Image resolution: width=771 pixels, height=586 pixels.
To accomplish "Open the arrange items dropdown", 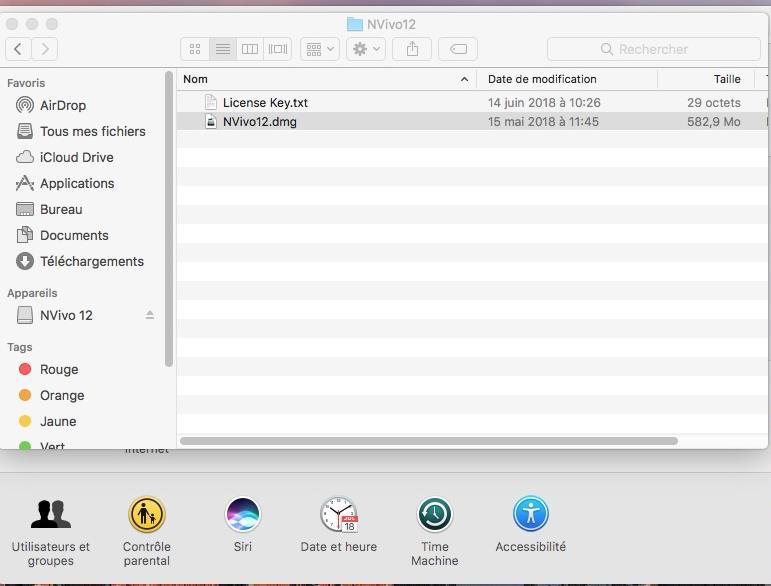I will (320, 49).
